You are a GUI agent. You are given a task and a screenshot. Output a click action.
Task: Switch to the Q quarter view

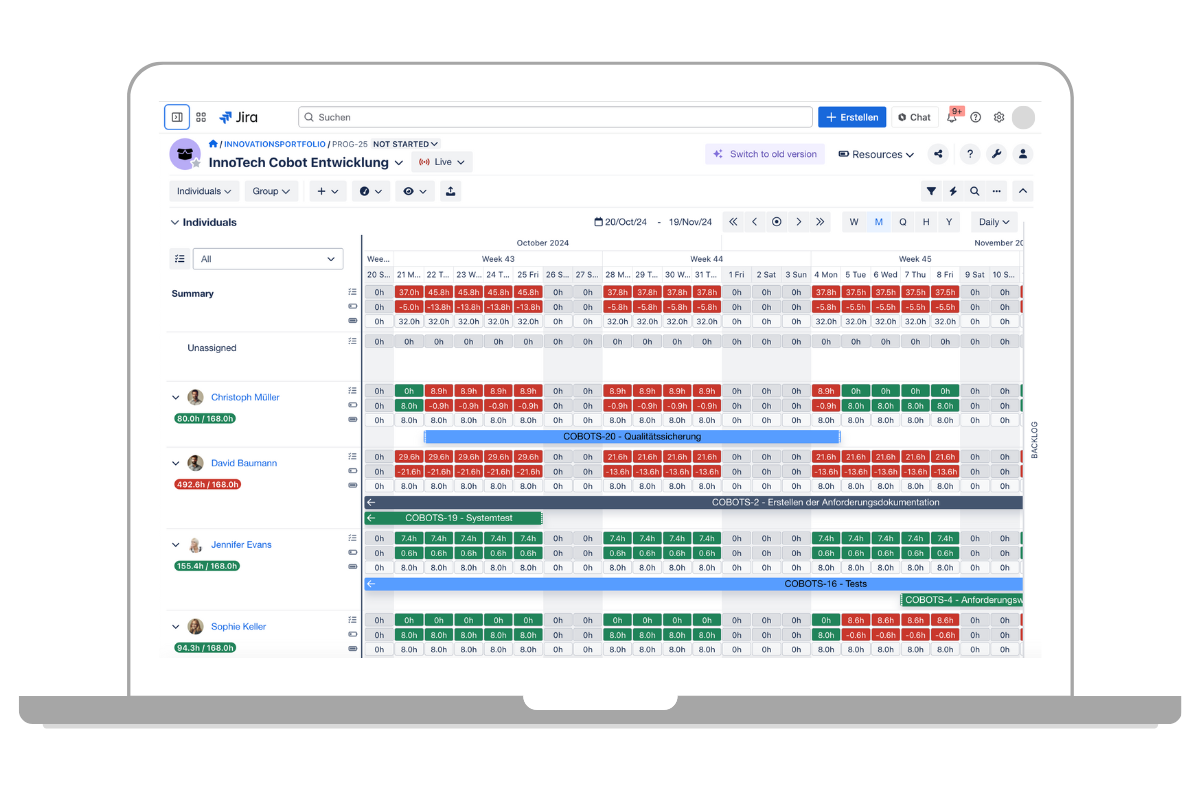coord(903,222)
